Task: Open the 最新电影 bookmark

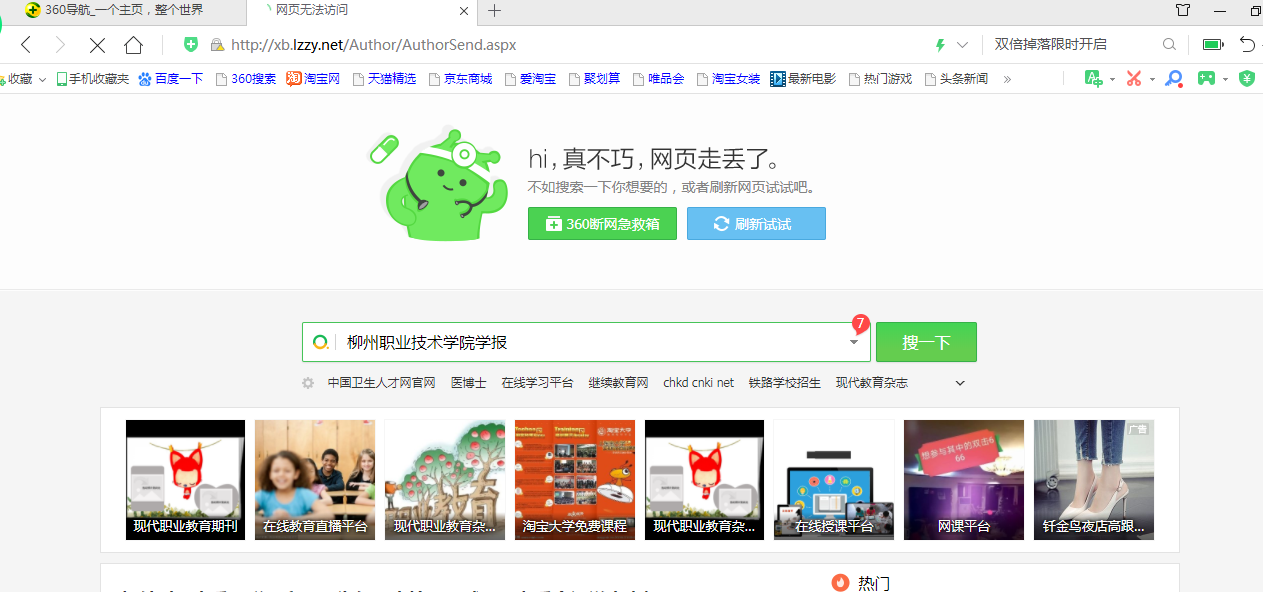Action: (803, 79)
